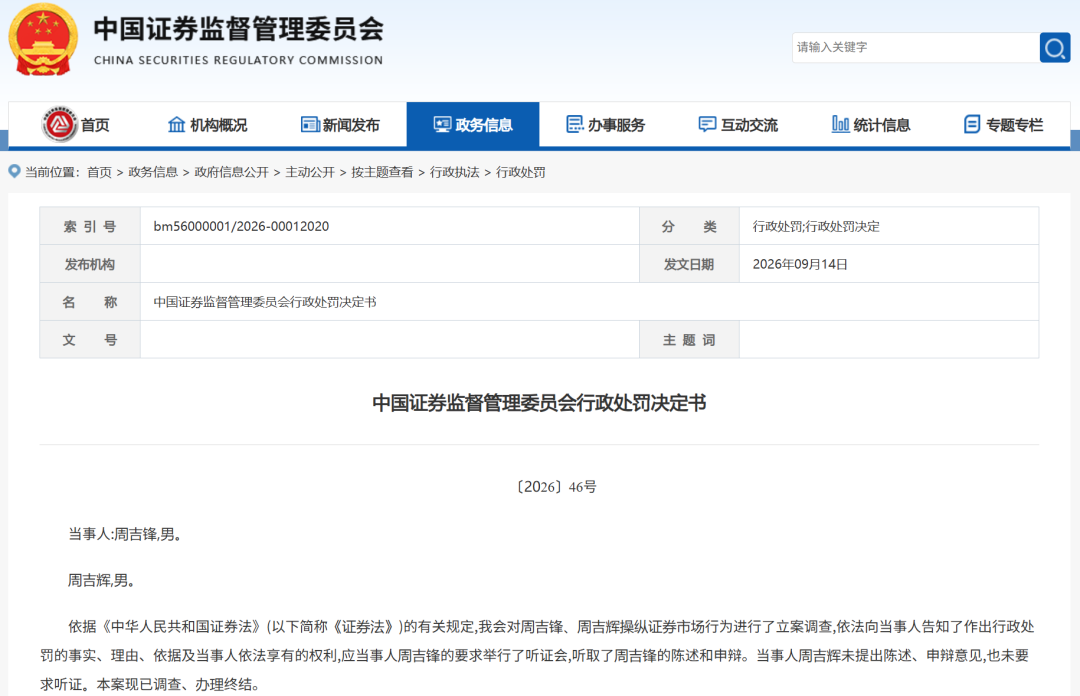Open the 首页 navigation tab
This screenshot has width=1080, height=696.
pyautogui.click(x=76, y=125)
